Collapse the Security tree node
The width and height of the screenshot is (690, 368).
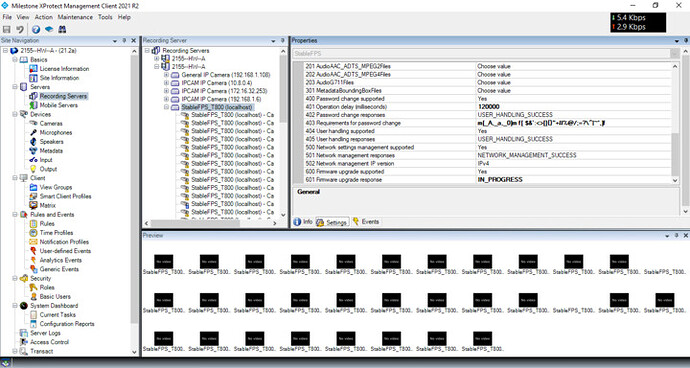pyautogui.click(x=15, y=278)
